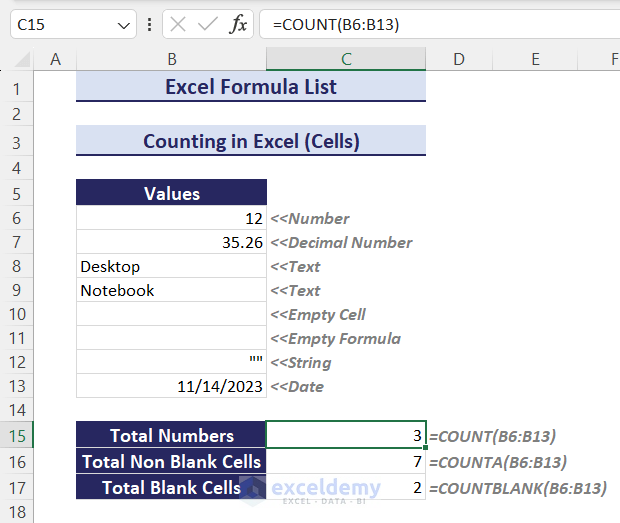Select result cell C15 showing 3
Image resolution: width=620 pixels, height=523 pixels.
pyautogui.click(x=346, y=435)
